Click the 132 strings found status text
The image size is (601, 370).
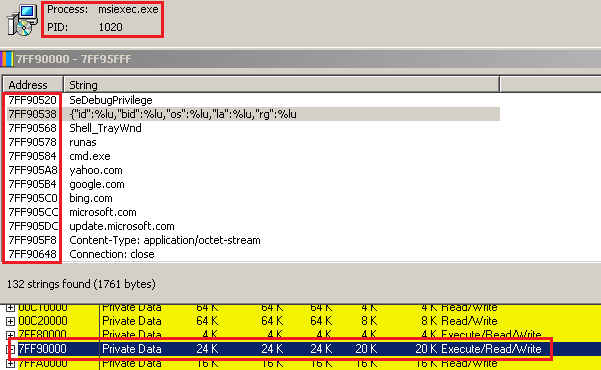81,284
